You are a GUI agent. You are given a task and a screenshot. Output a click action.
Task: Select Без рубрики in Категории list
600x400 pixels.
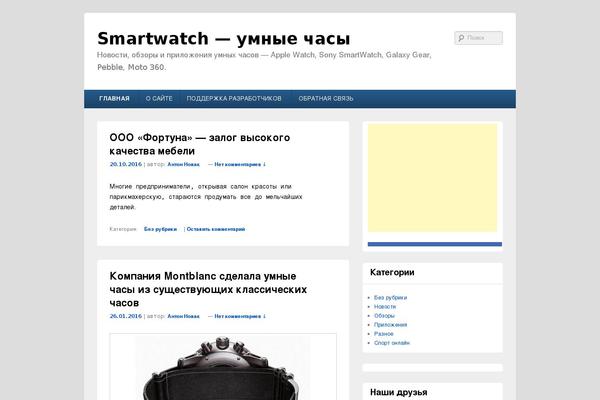tap(390, 297)
